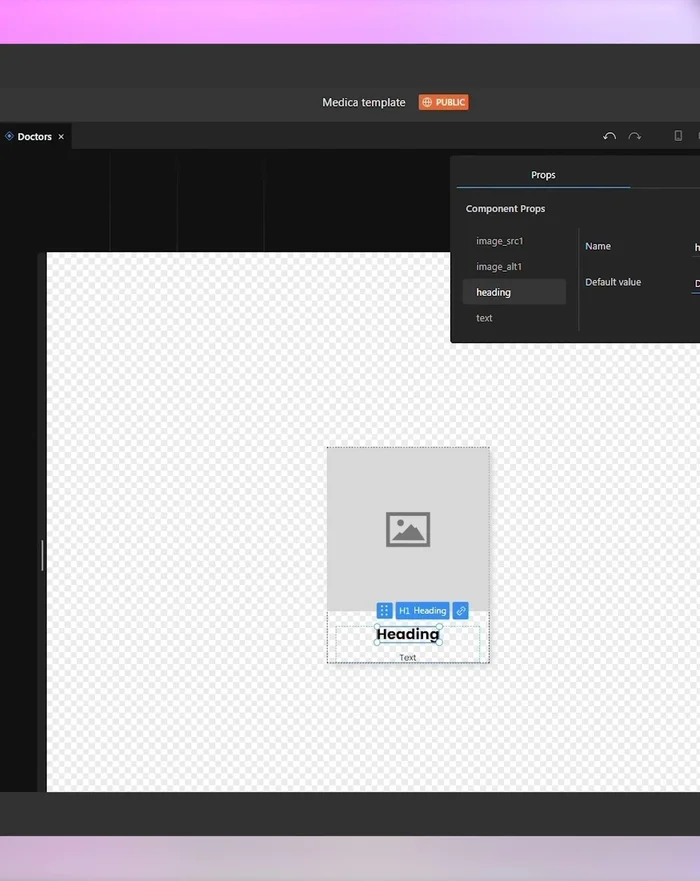
Task: Switch to mobile device preview
Action: 678,136
